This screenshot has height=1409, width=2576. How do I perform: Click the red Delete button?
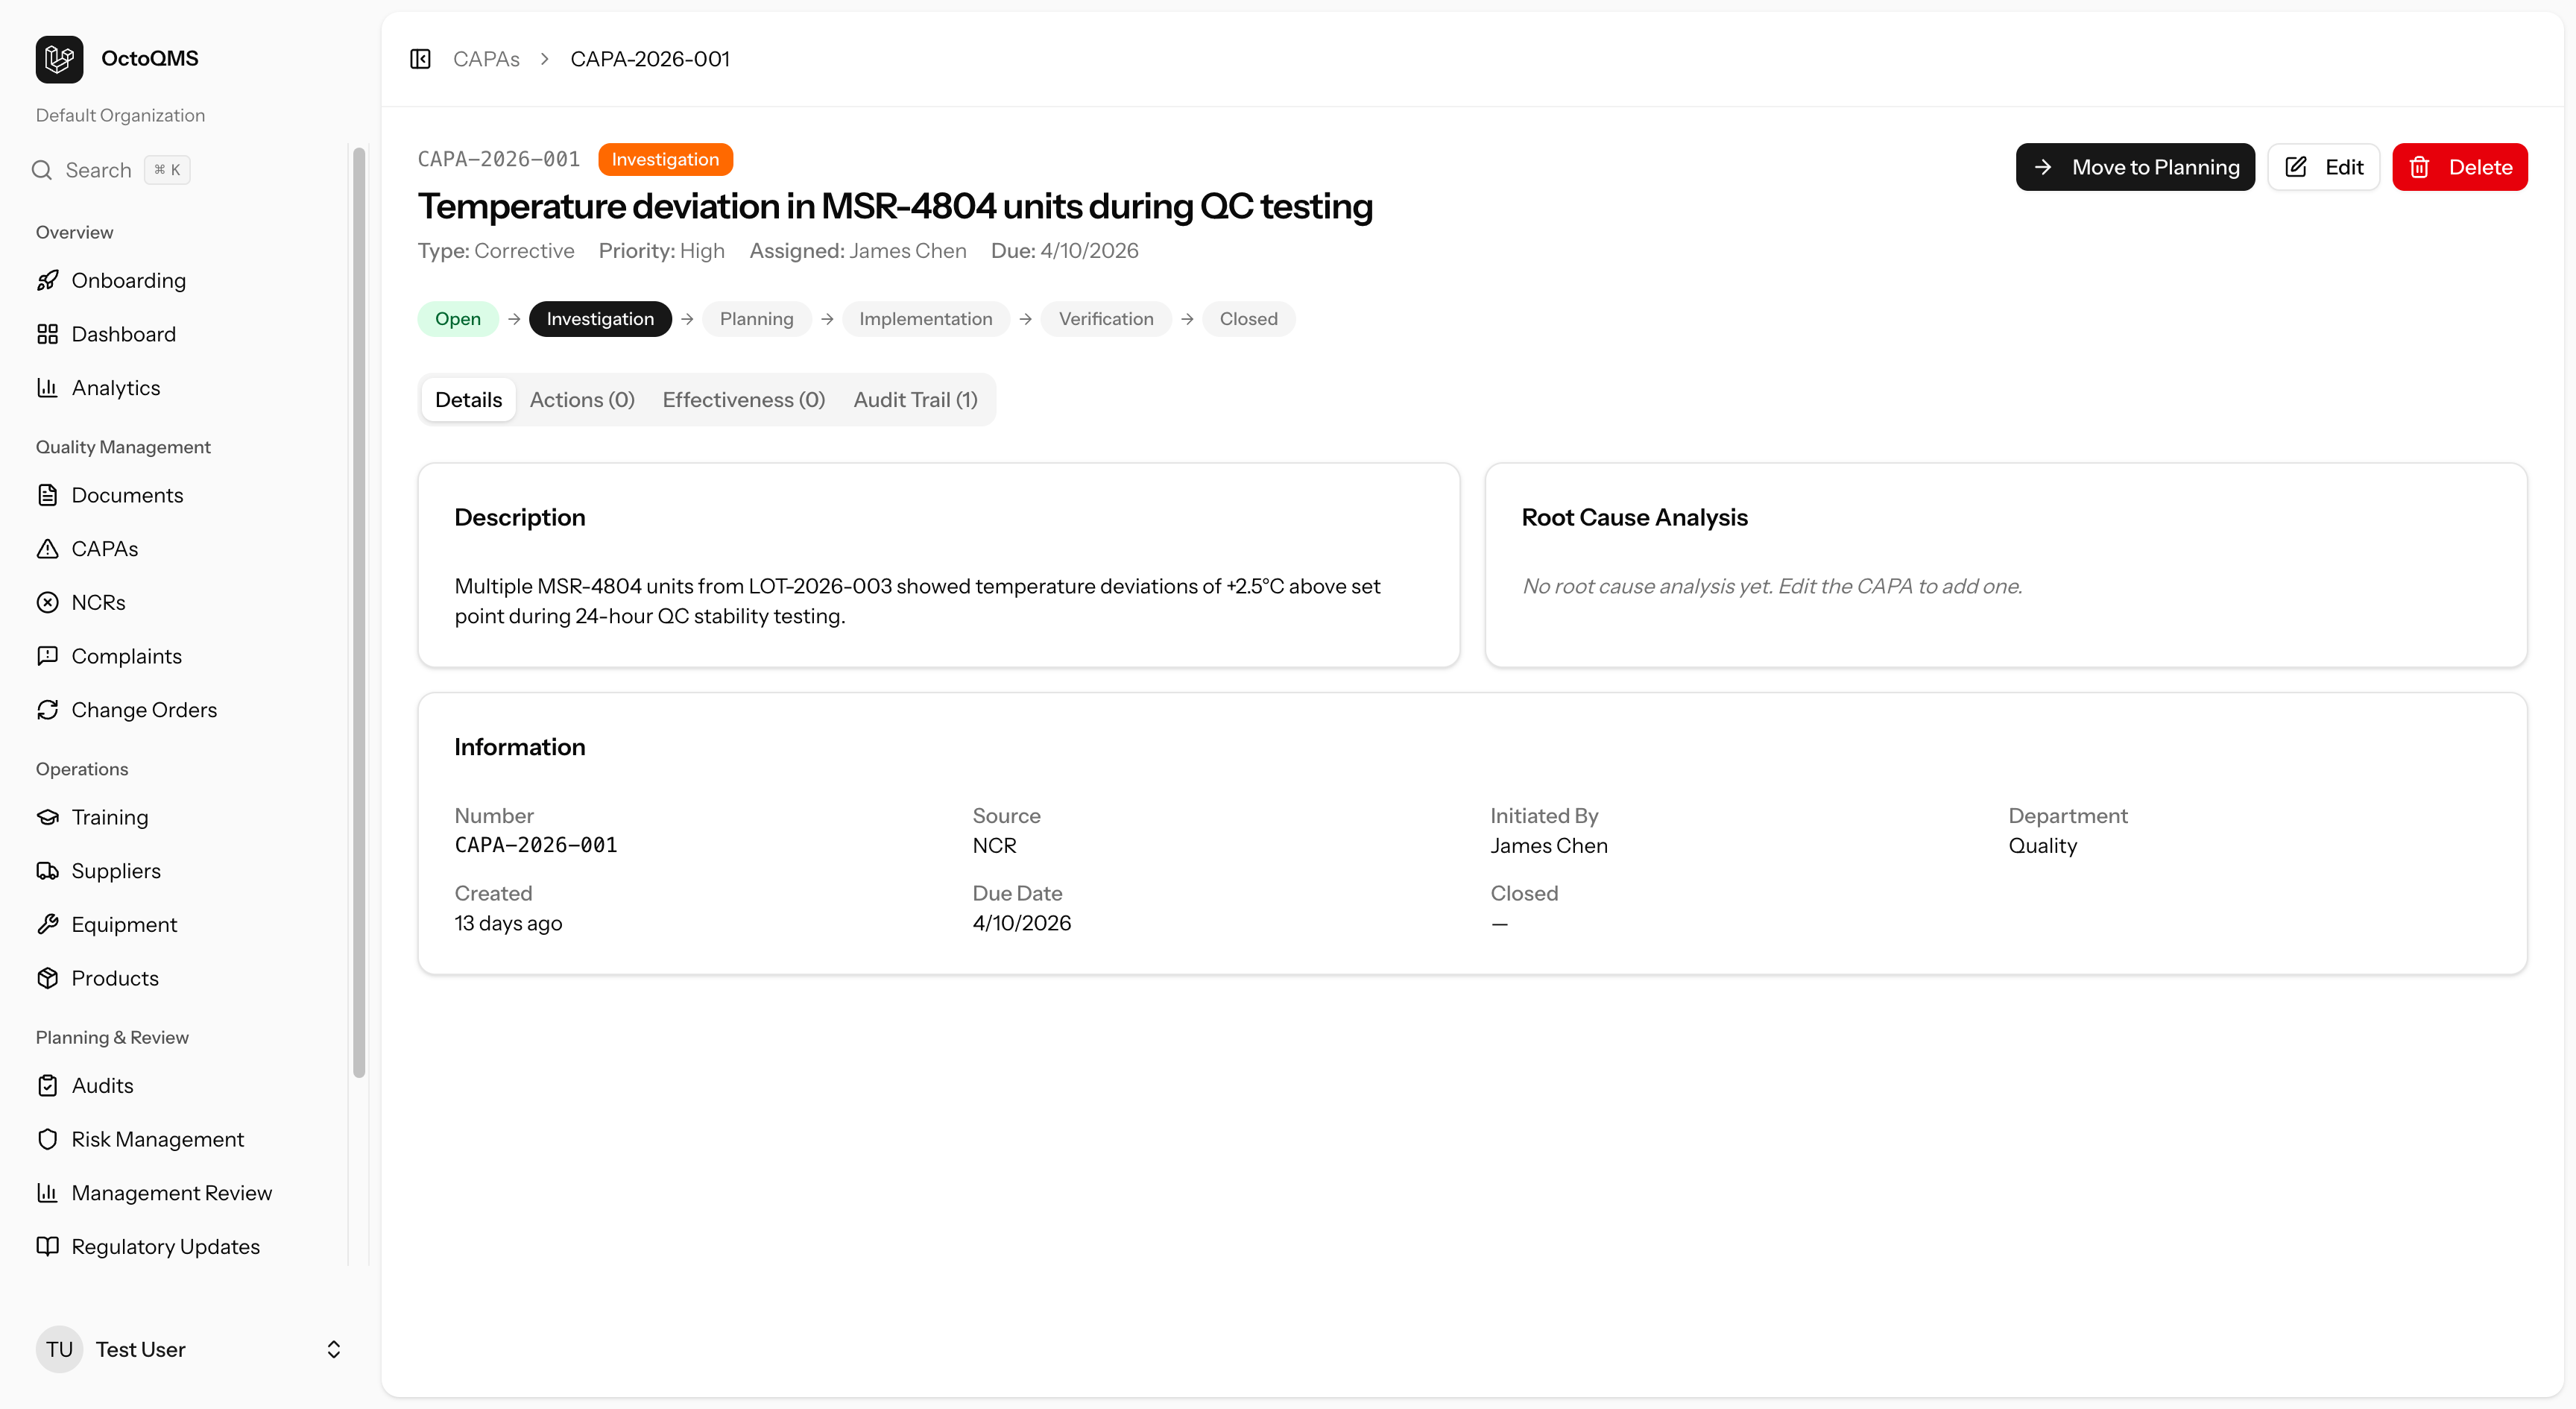(2459, 167)
